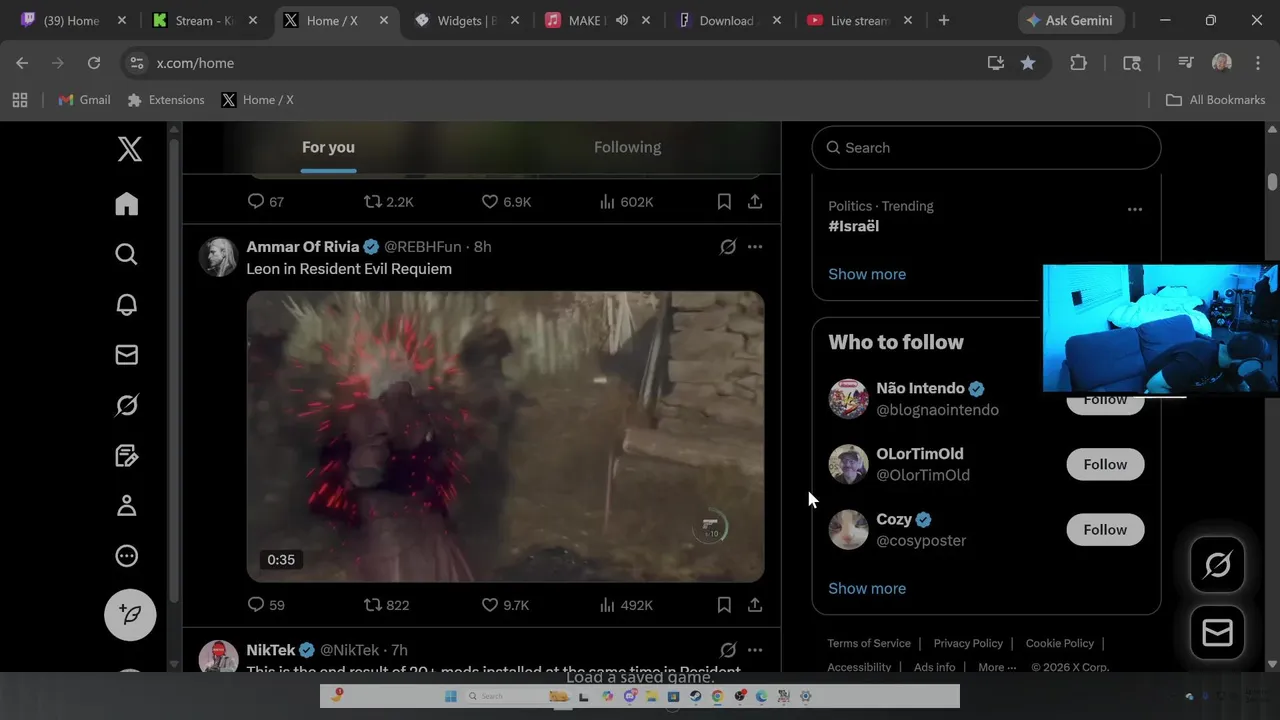Viewport: 1280px width, 720px height.
Task: Open Profile person icon in sidebar
Action: click(x=127, y=506)
